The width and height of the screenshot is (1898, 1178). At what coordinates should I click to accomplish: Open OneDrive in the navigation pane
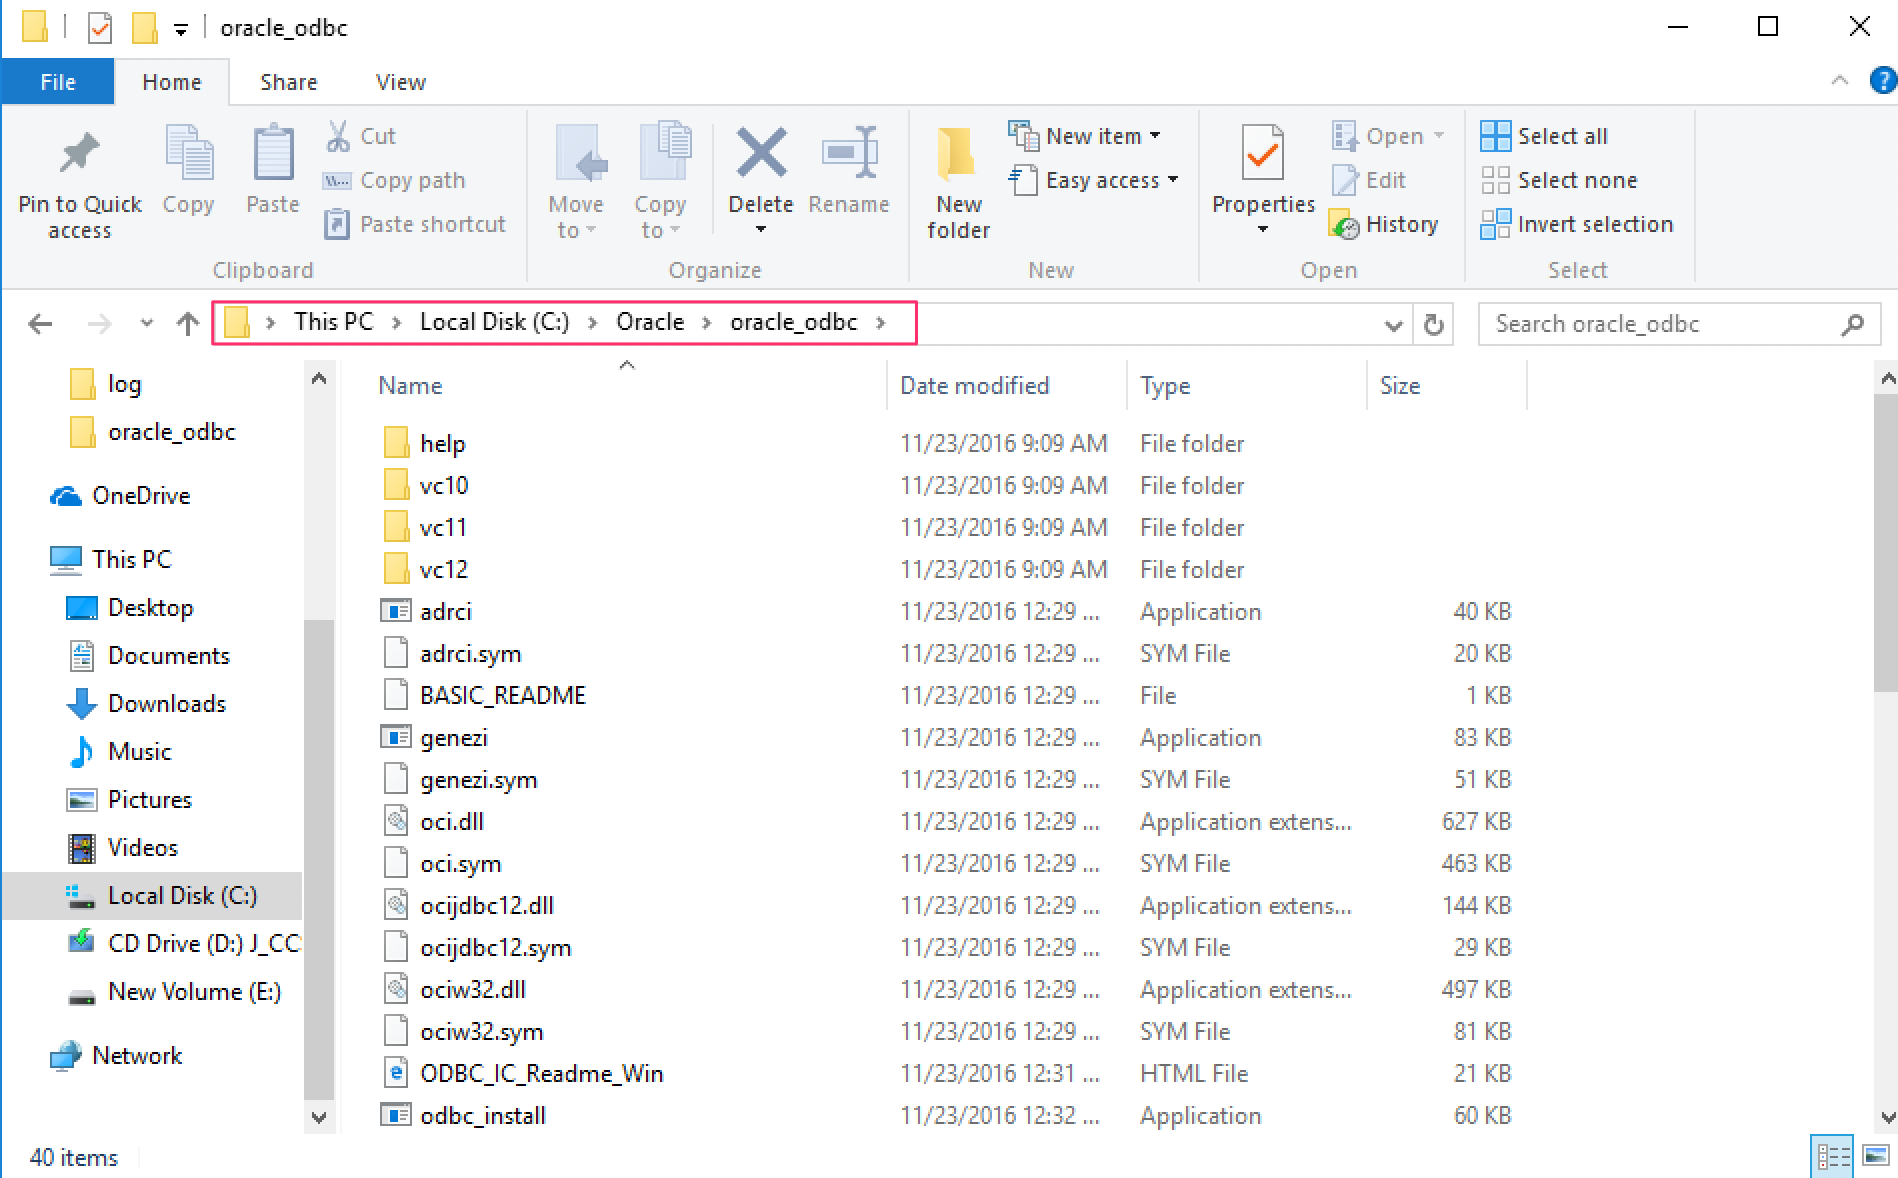click(140, 496)
